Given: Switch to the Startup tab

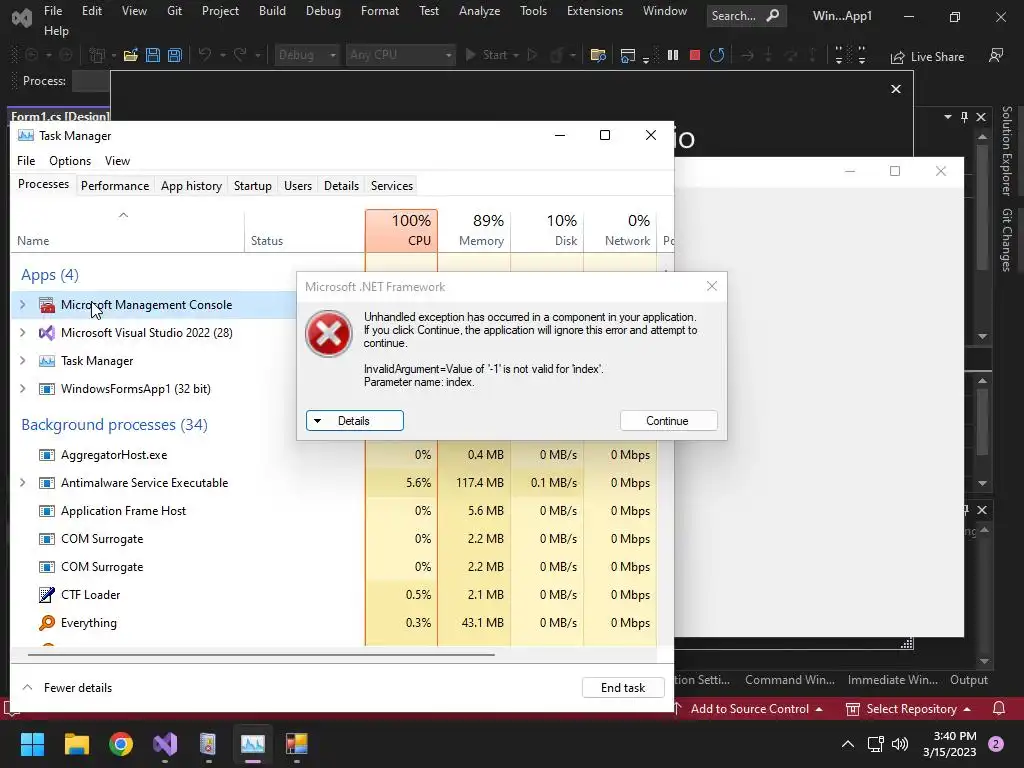Looking at the screenshot, I should (253, 186).
